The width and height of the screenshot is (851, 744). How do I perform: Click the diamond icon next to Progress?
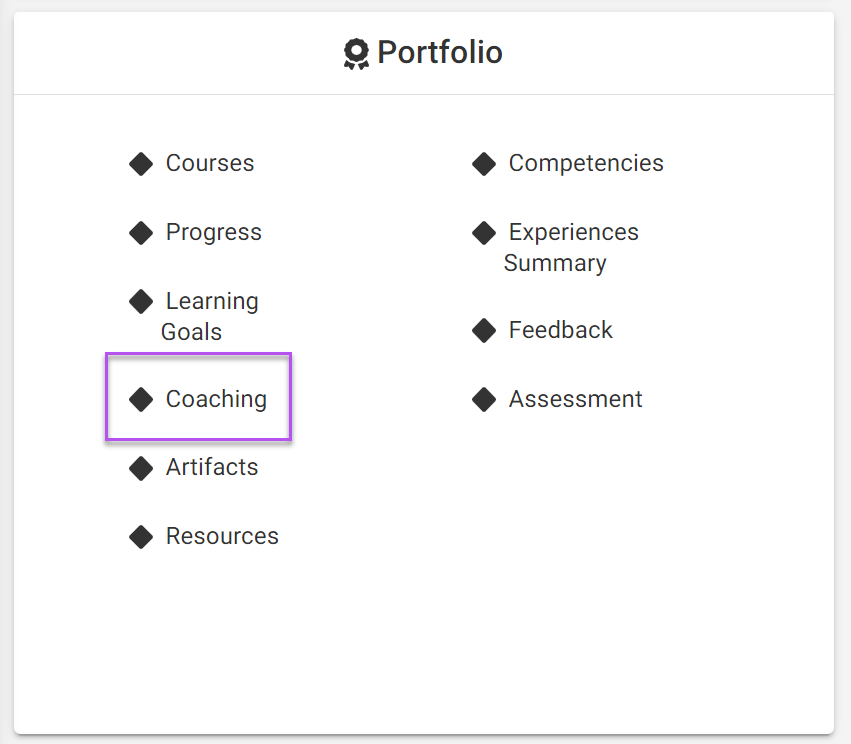click(141, 233)
